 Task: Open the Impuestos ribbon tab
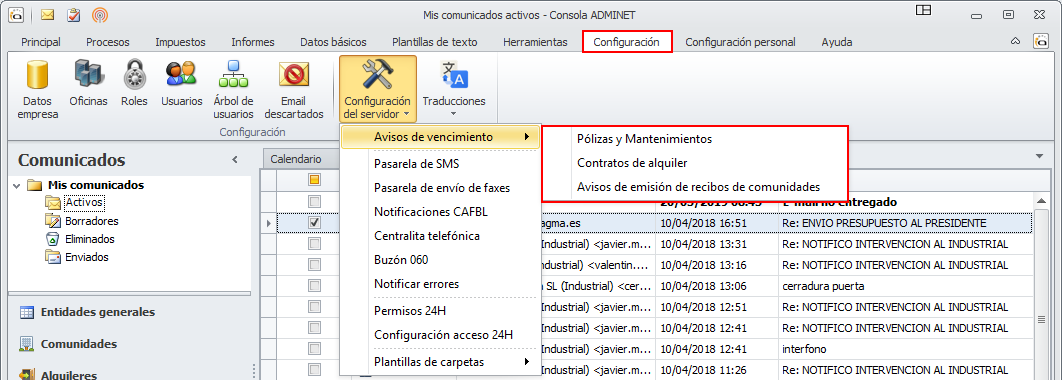pyautogui.click(x=180, y=42)
